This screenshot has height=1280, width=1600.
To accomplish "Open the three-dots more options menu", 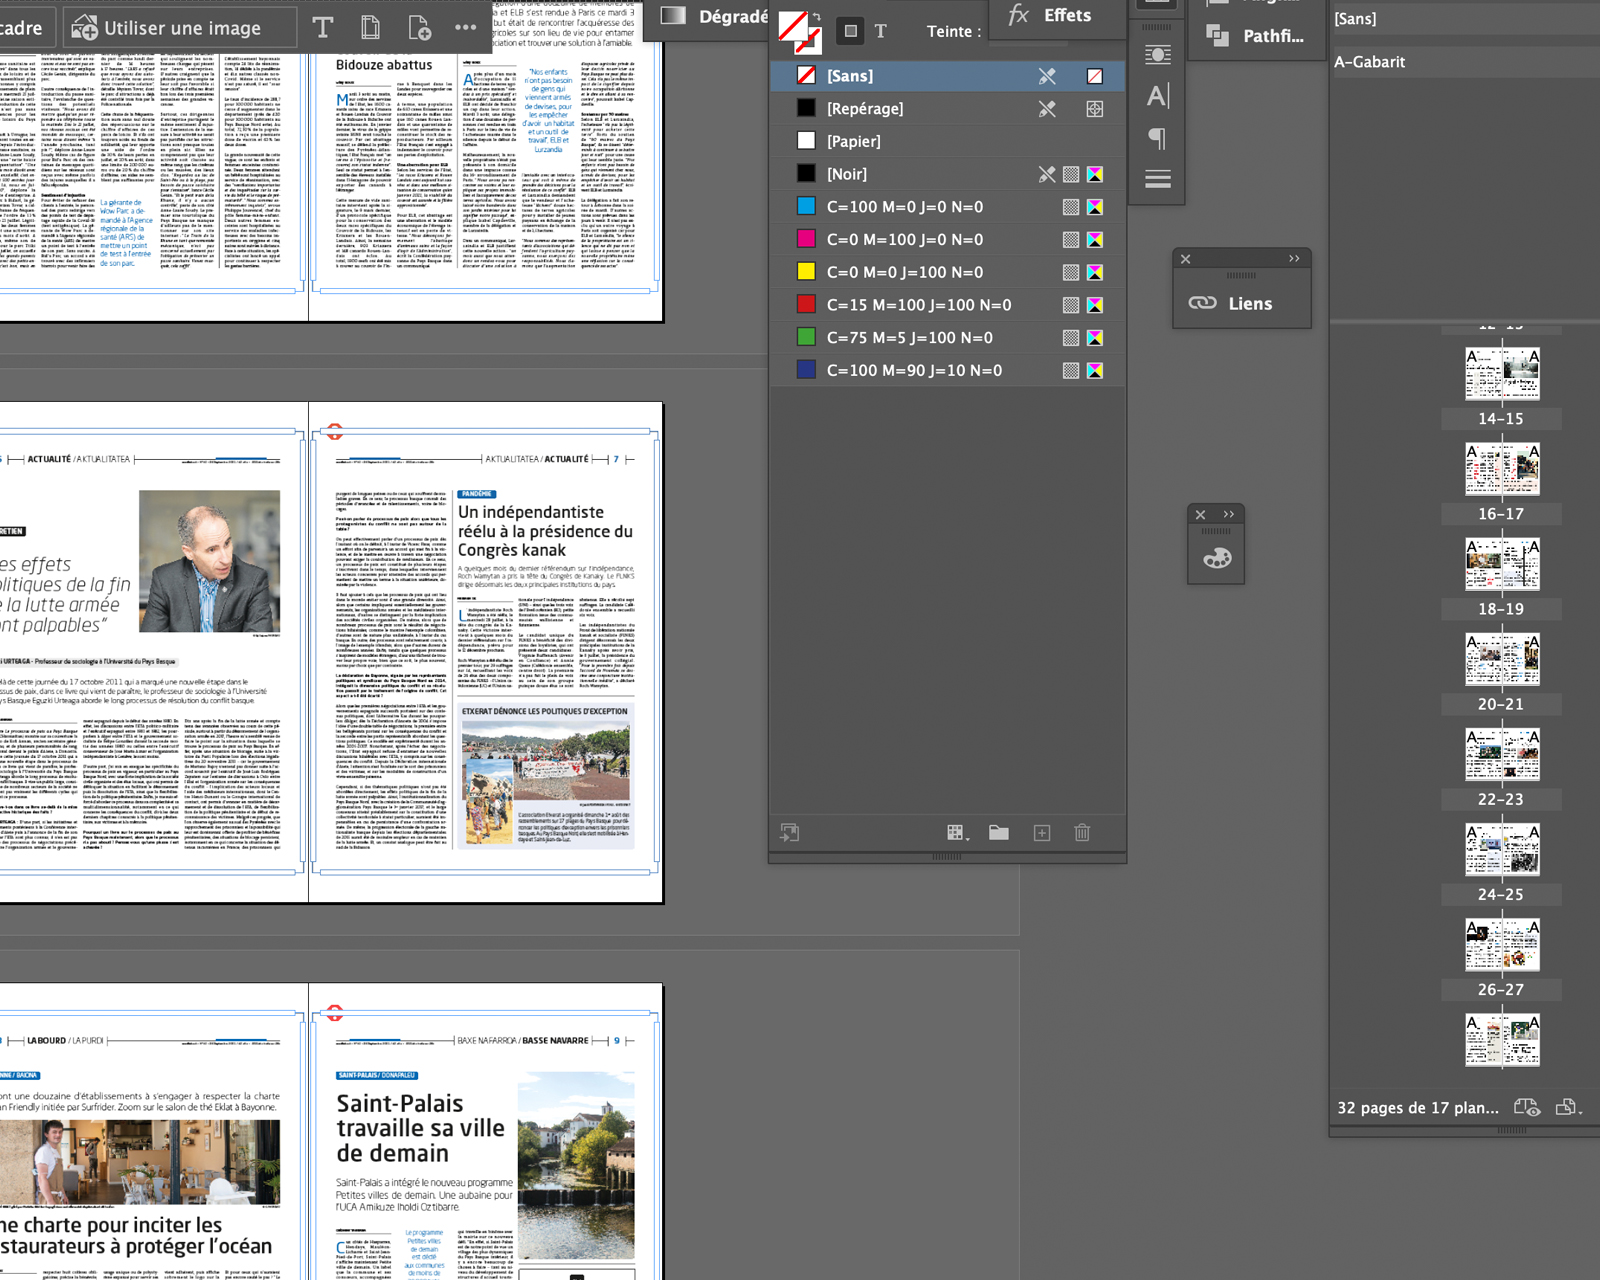I will pyautogui.click(x=465, y=28).
